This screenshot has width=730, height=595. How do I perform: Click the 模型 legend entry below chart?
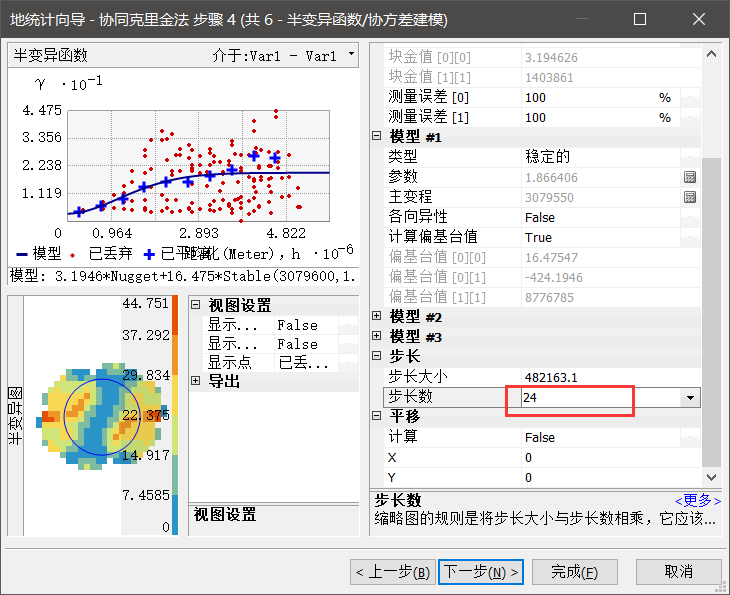point(39,254)
